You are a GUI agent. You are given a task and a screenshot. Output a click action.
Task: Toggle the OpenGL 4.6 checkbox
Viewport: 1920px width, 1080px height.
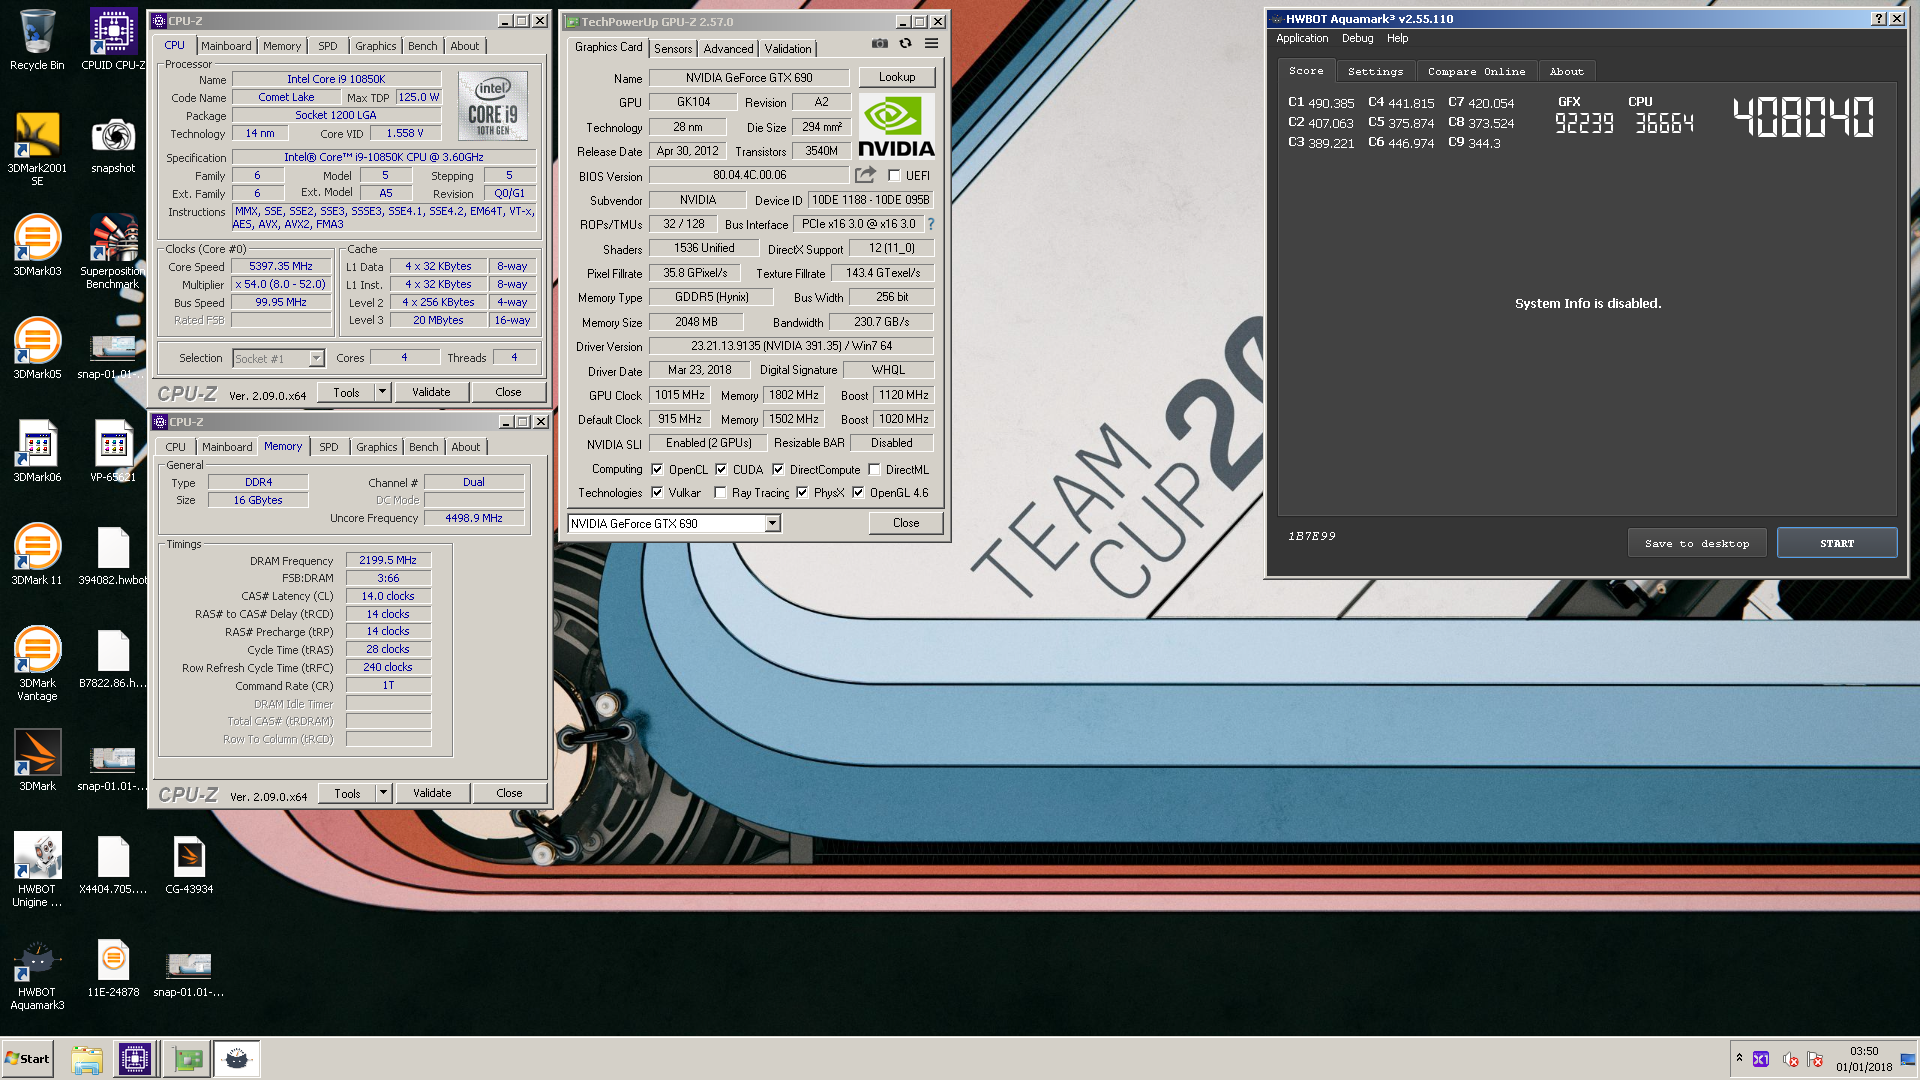coord(858,493)
